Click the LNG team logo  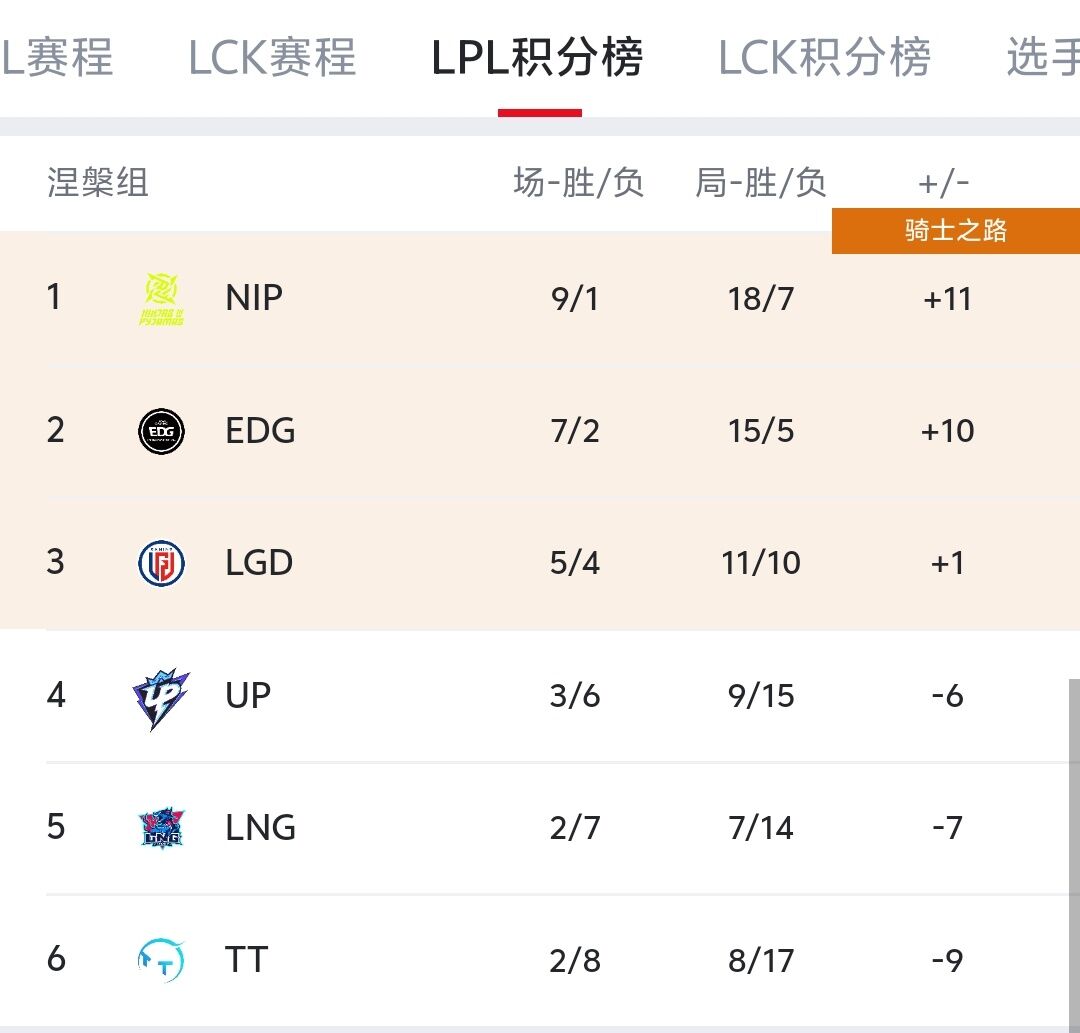tap(161, 828)
